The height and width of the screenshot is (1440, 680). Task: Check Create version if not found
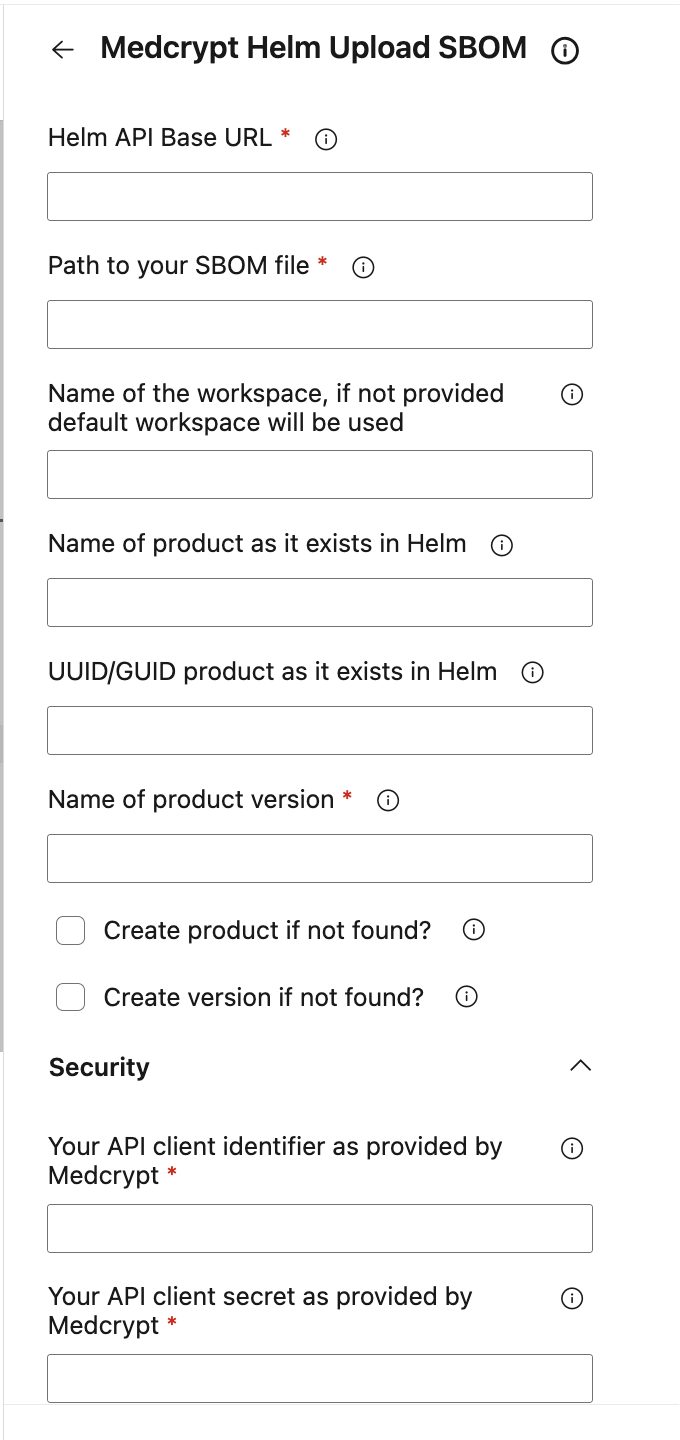tap(70, 997)
